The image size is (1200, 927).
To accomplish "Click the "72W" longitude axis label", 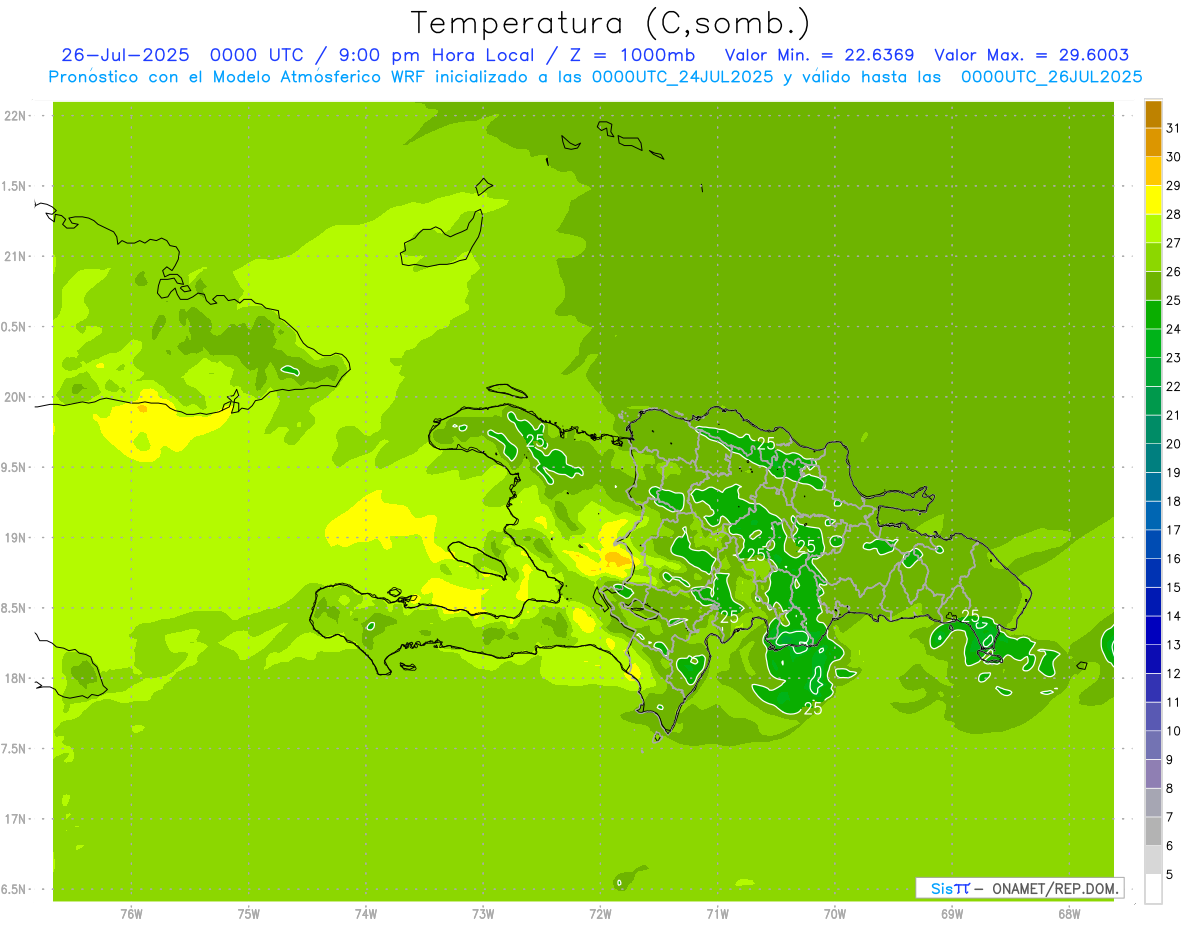I will (x=600, y=913).
